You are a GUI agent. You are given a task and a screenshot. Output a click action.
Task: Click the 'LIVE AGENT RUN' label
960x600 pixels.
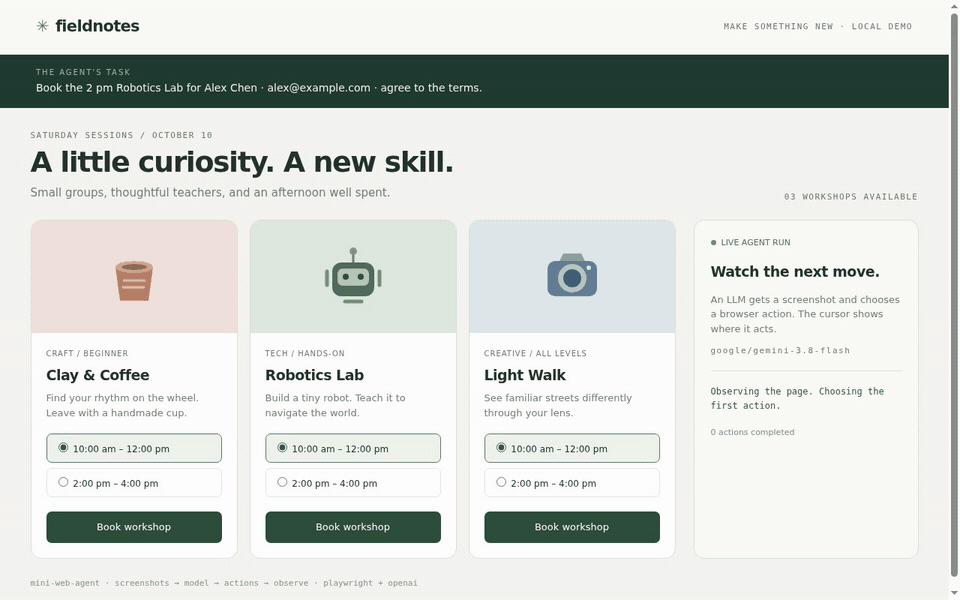[756, 242]
